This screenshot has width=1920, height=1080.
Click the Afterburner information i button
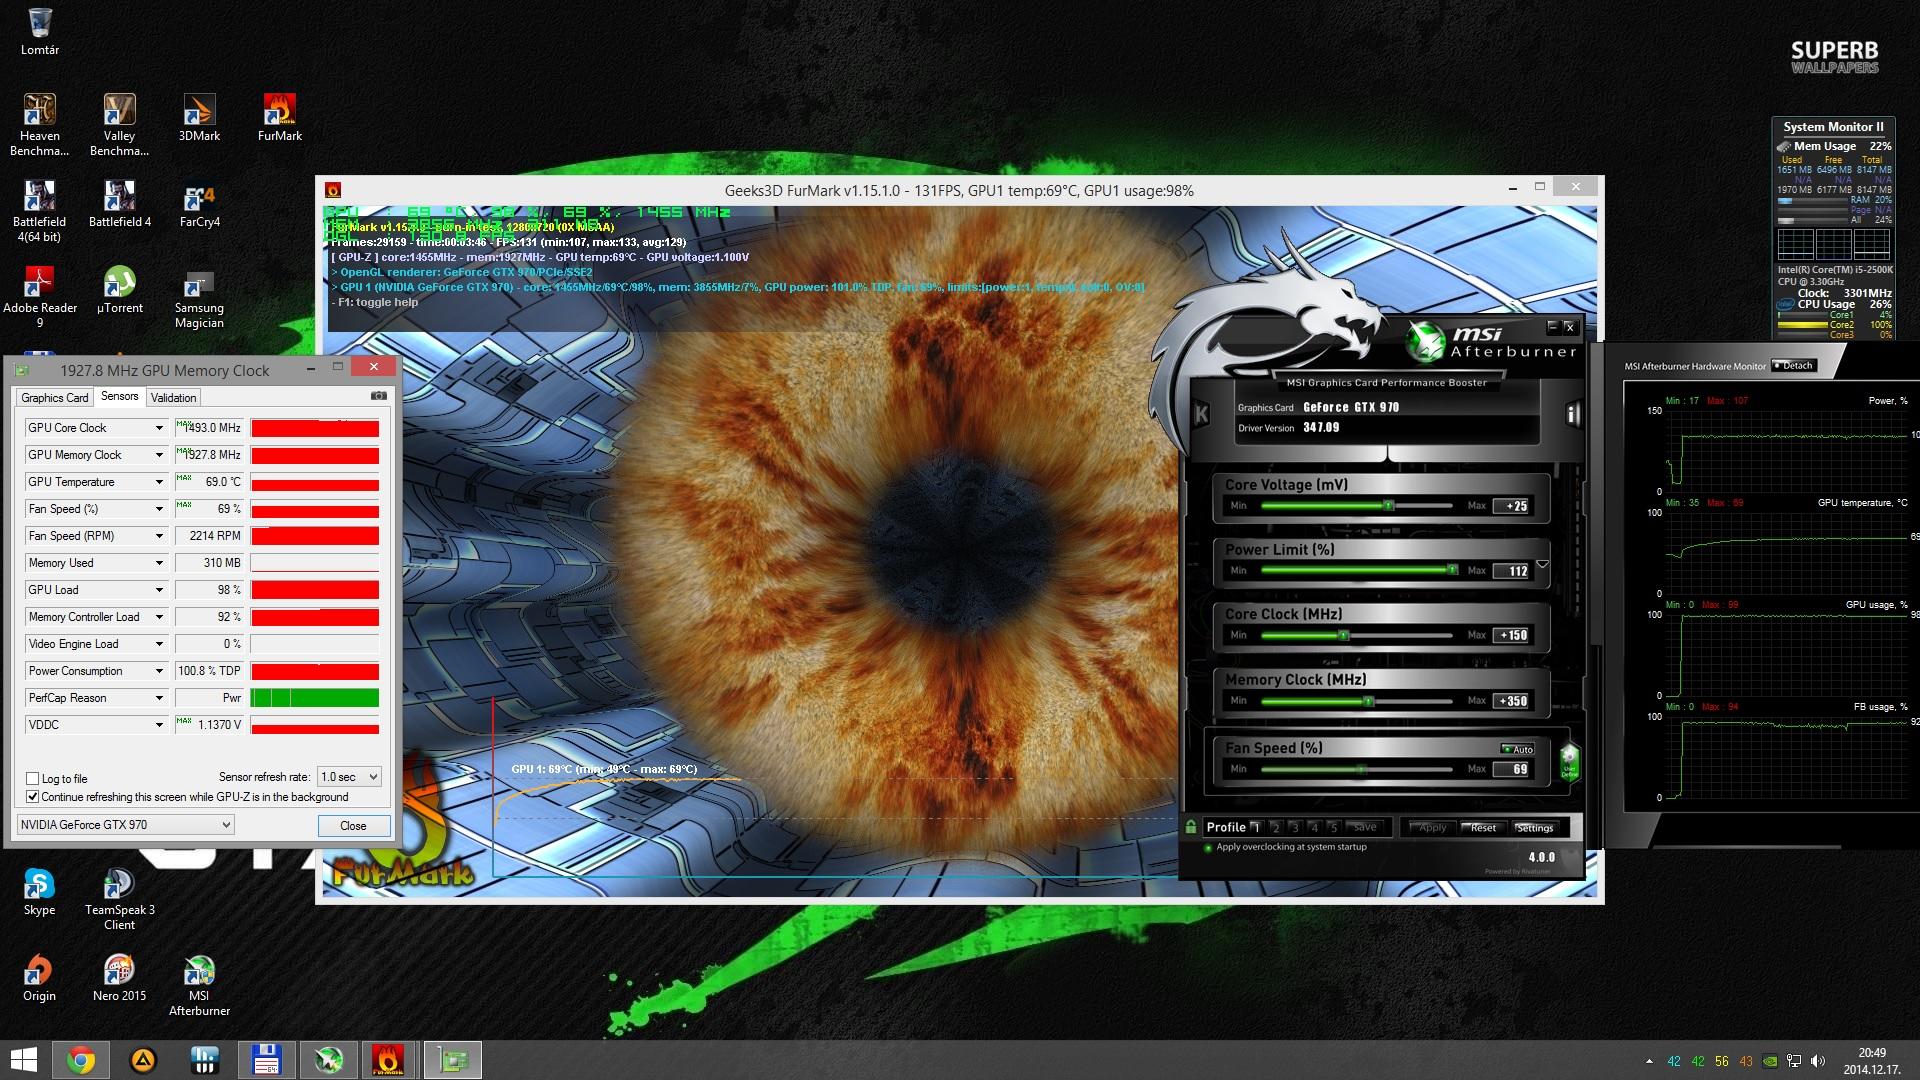tap(1572, 413)
